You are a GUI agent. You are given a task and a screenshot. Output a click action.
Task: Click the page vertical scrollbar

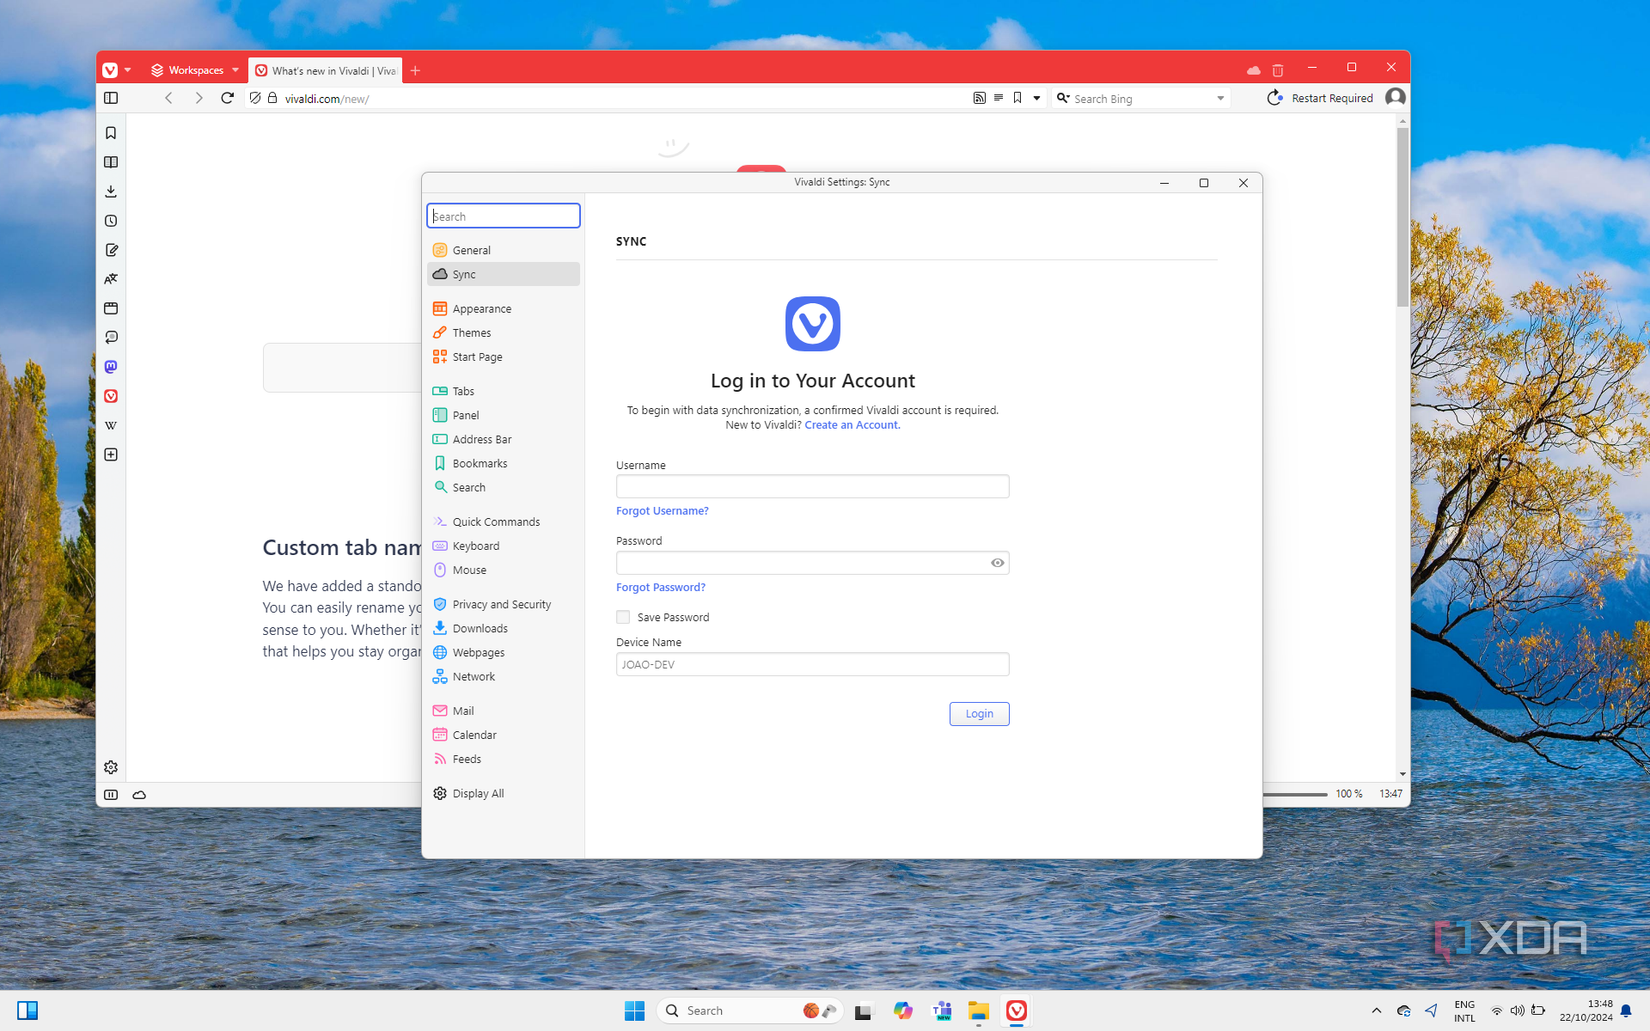click(1402, 217)
